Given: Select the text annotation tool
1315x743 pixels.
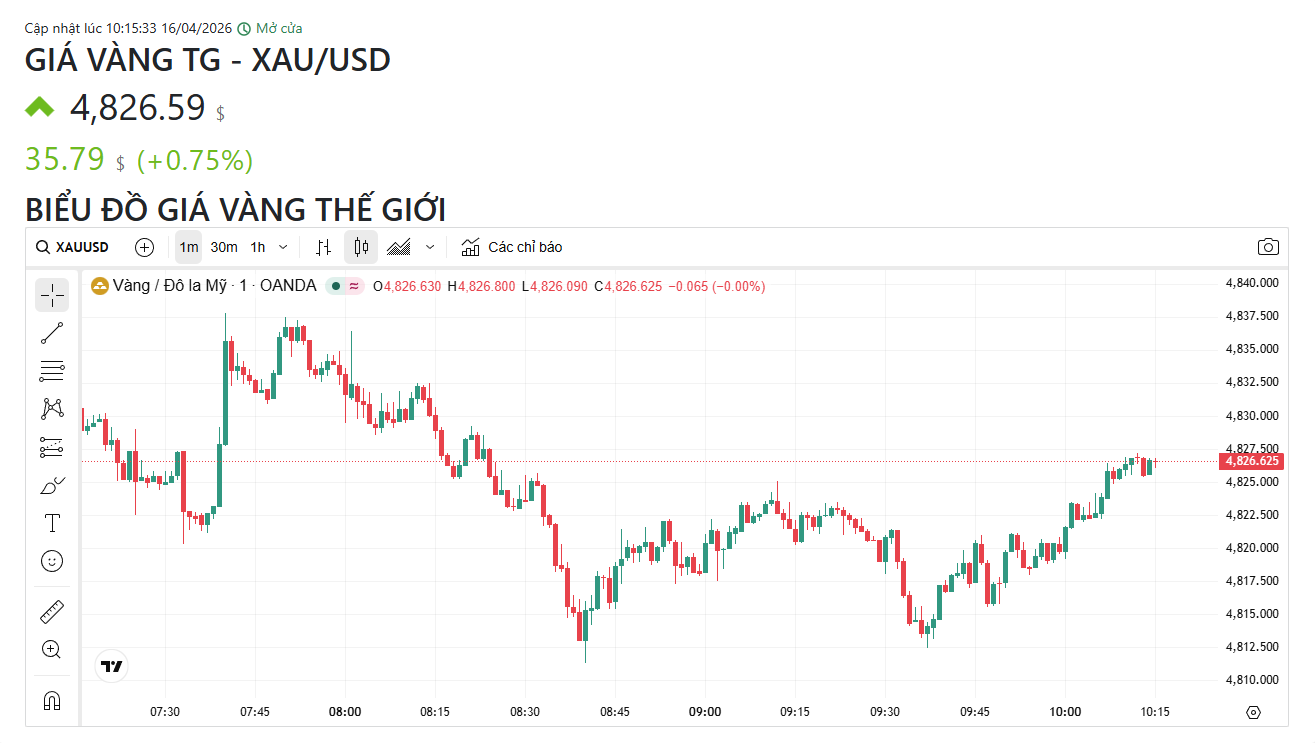Looking at the screenshot, I should point(52,523).
